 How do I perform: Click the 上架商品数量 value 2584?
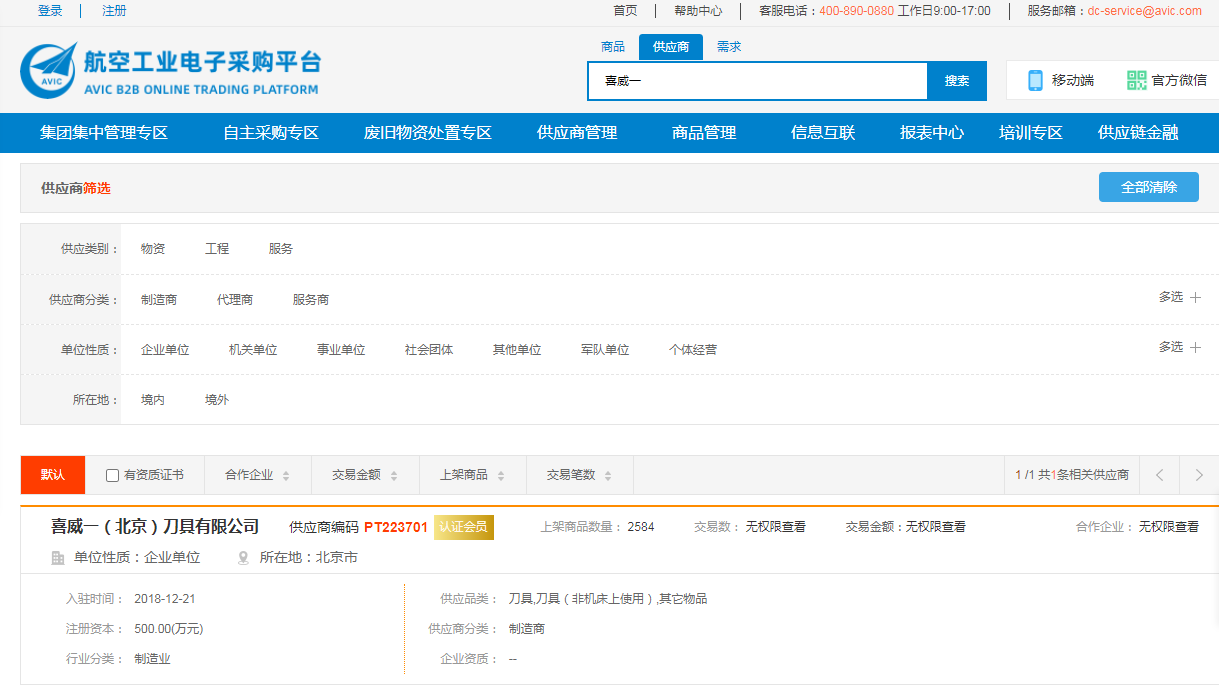[x=641, y=527]
